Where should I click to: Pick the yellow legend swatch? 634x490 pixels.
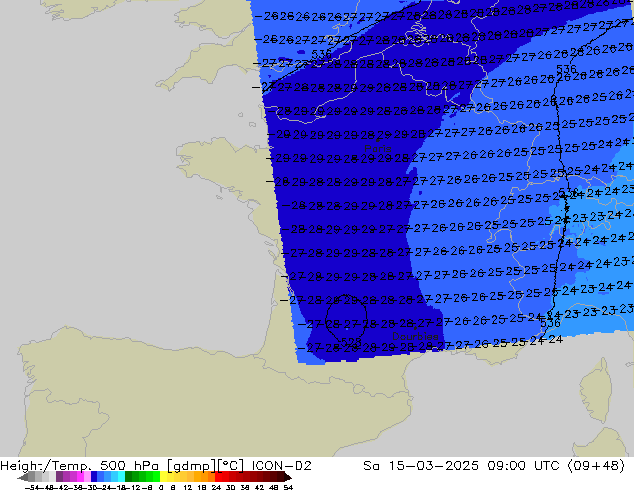click(163, 477)
